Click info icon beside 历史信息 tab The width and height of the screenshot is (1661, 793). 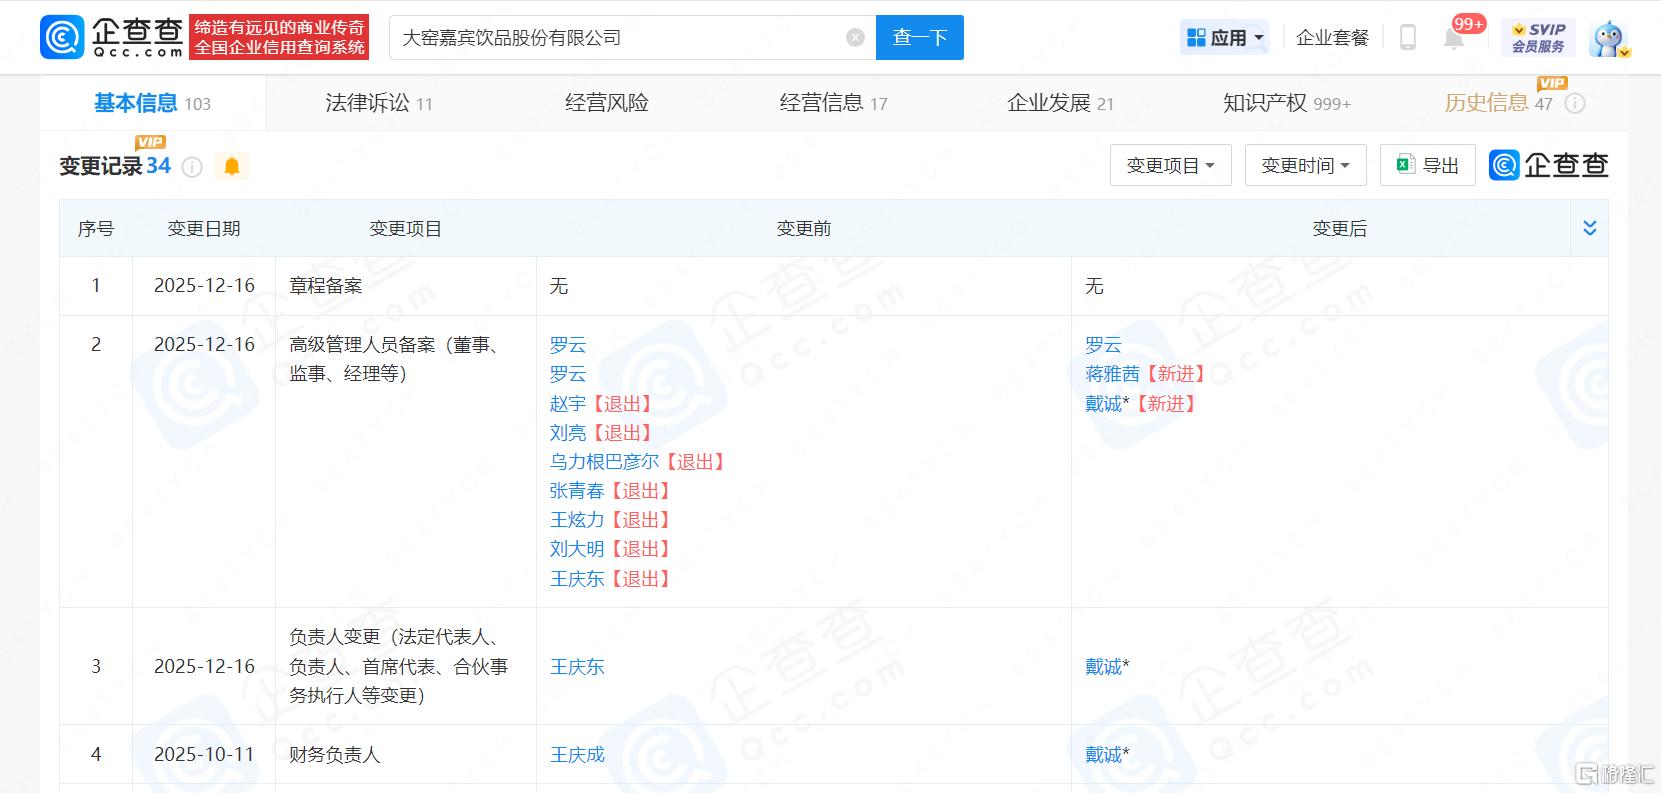pyautogui.click(x=1575, y=103)
